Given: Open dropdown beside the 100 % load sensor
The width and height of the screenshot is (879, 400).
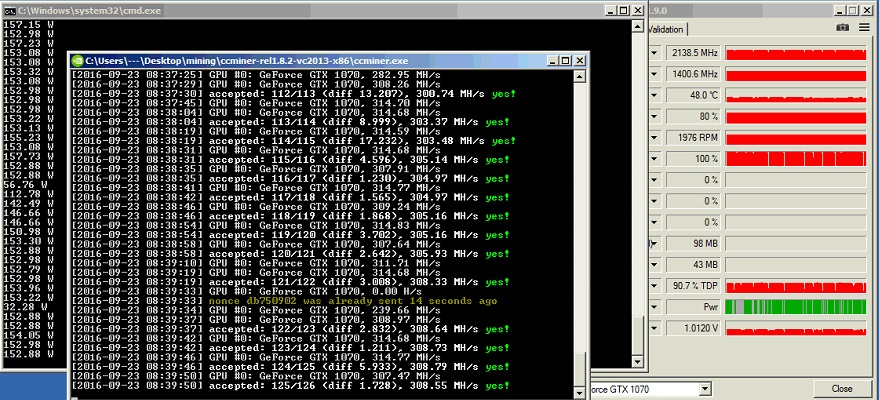Looking at the screenshot, I should click(654, 159).
